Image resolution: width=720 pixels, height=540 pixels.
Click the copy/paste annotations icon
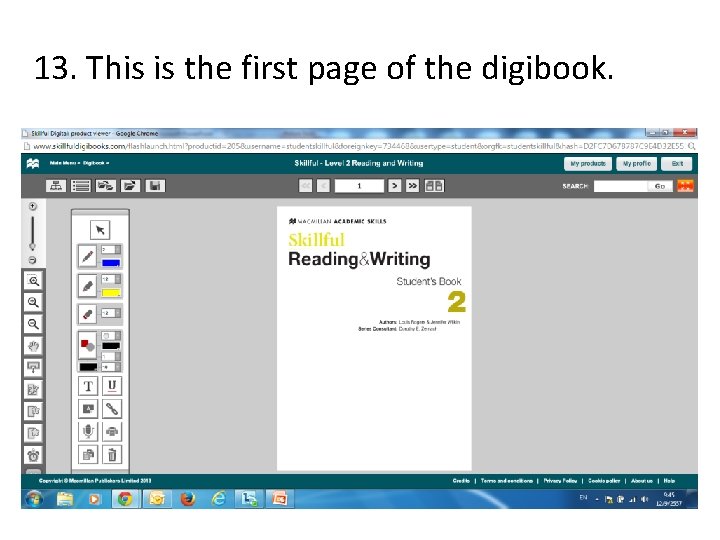coord(88,455)
